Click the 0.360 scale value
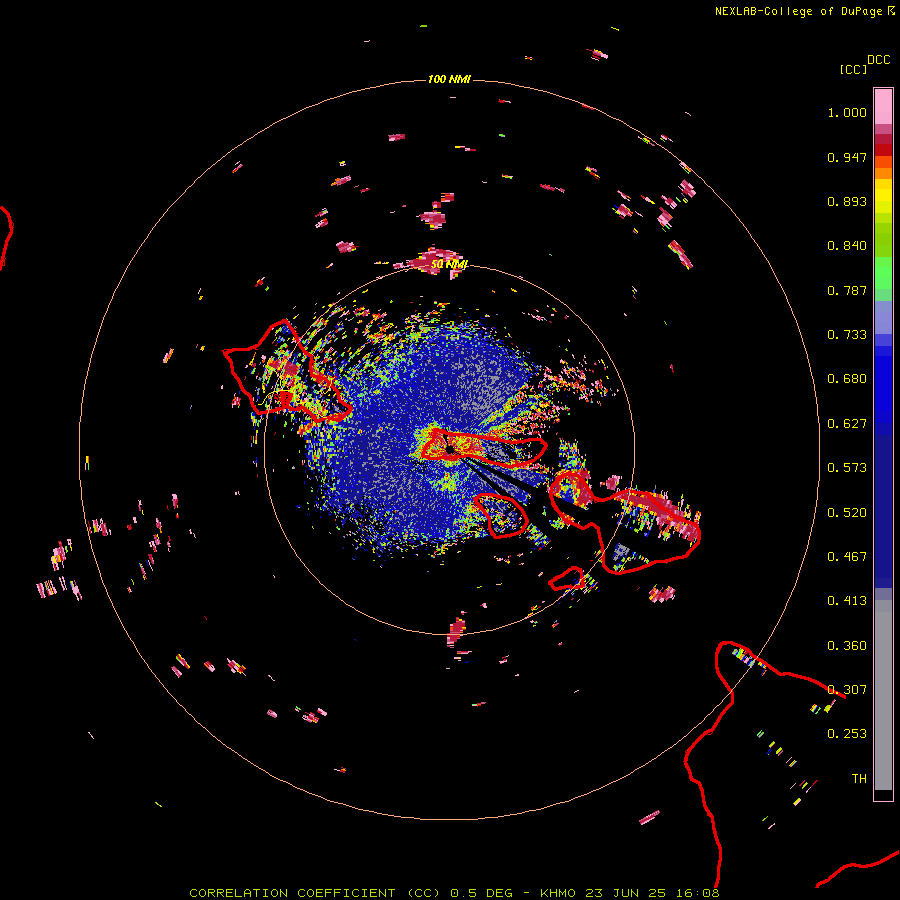Screen dimensions: 900x900 [x=847, y=646]
